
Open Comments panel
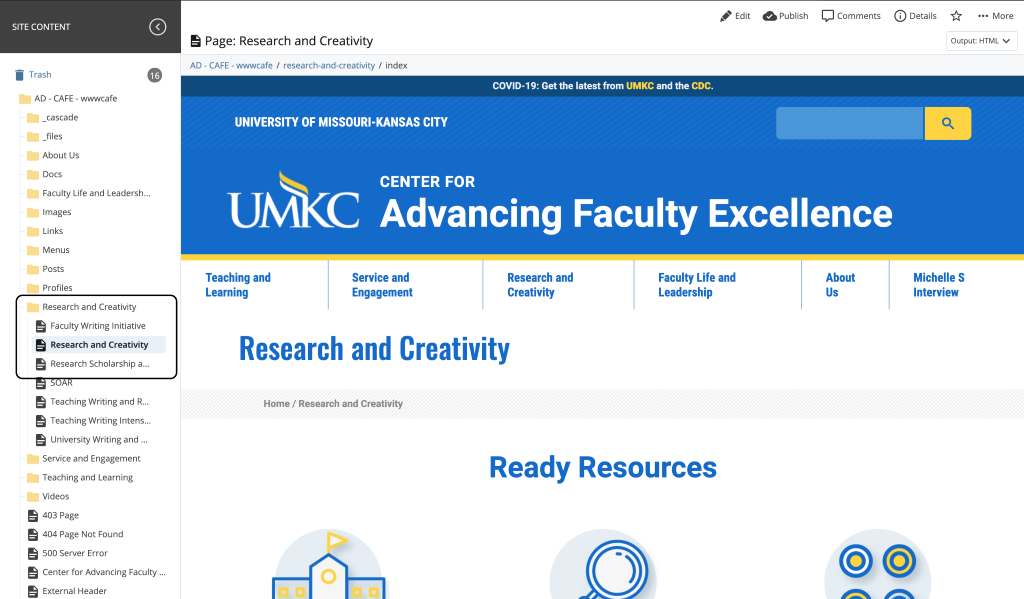(851, 16)
